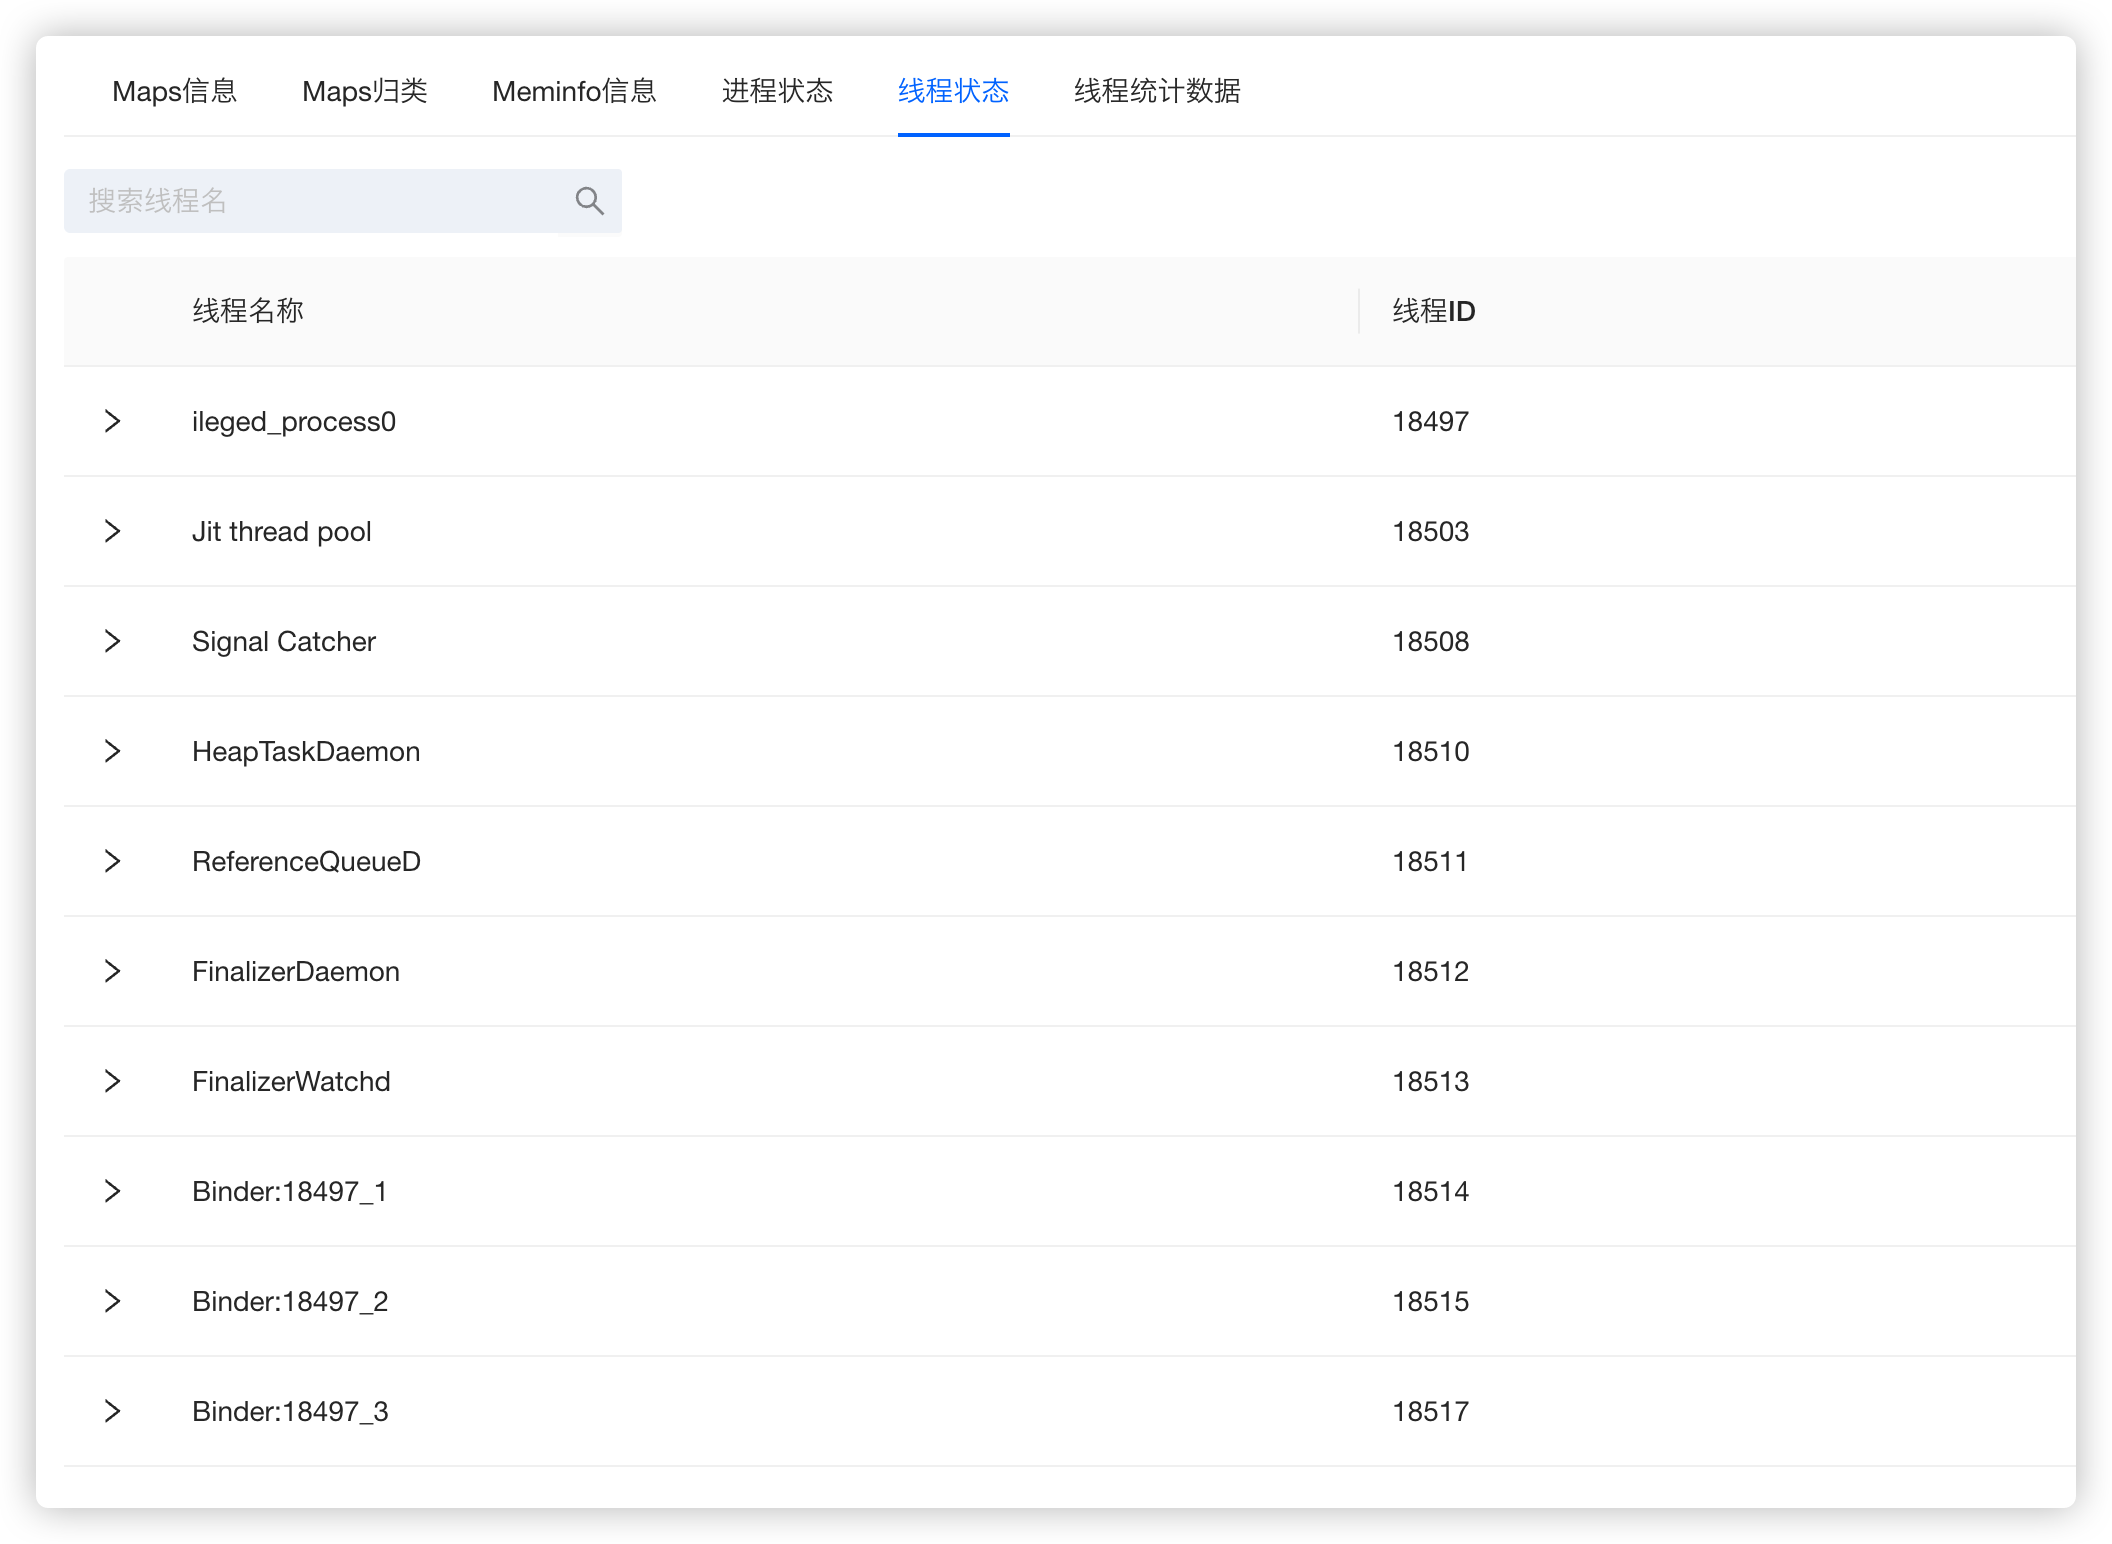
Task: Open the Maps归类 tab
Action: click(x=364, y=91)
